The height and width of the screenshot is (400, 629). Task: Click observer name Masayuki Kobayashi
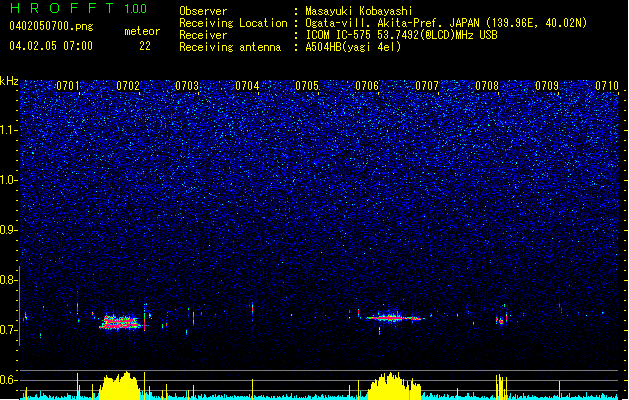(359, 11)
